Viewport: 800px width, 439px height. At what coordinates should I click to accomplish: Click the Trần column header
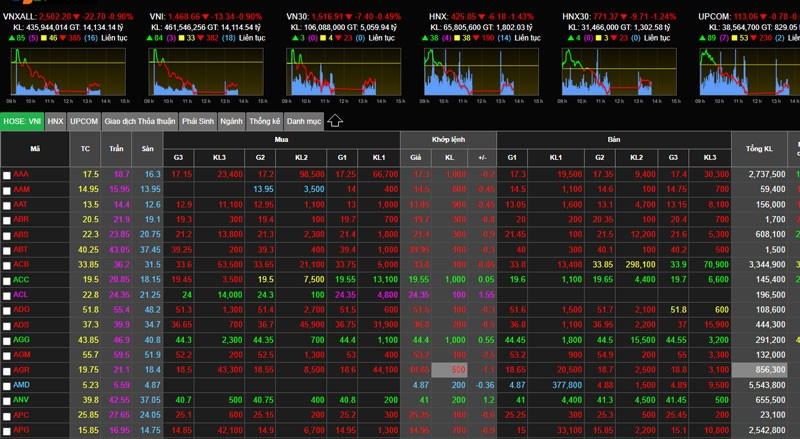click(x=116, y=149)
